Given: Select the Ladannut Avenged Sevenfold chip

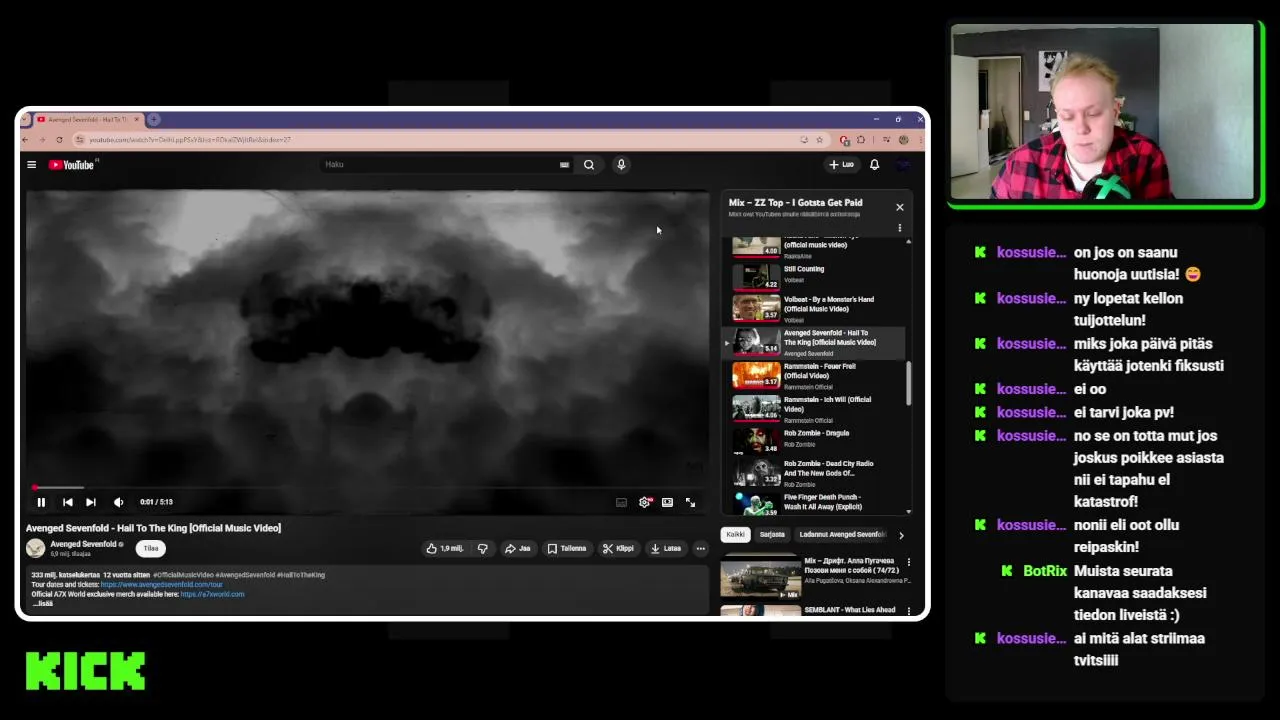Looking at the screenshot, I should point(842,534).
